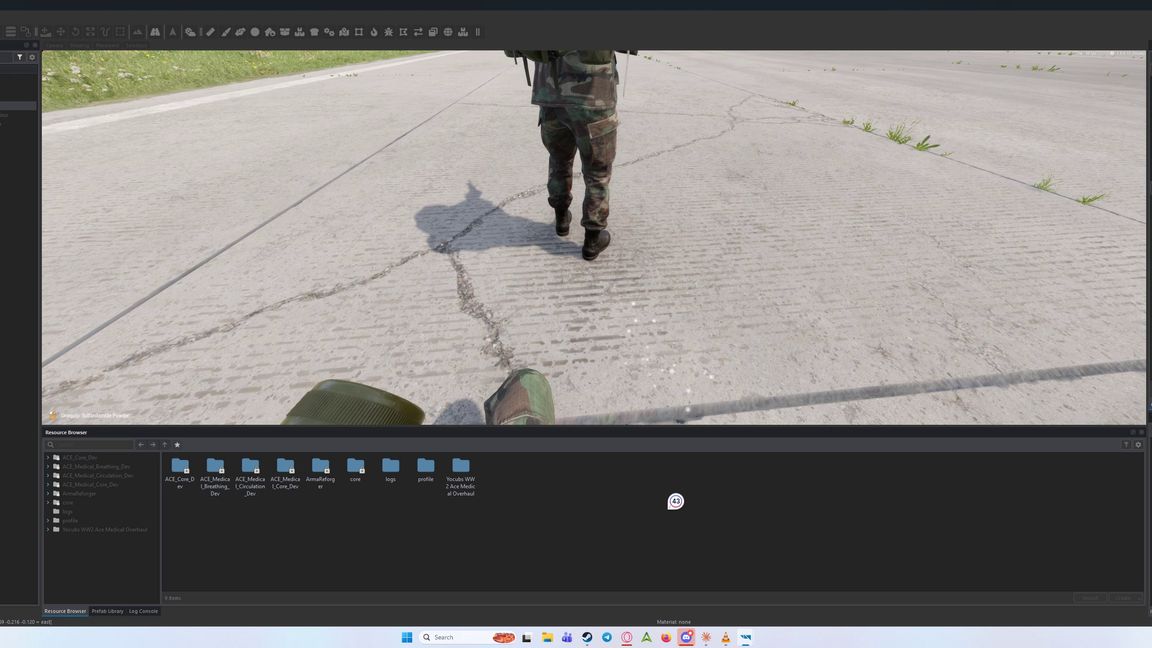Expand ACE_Core_Dev tree node
Image resolution: width=1152 pixels, height=648 pixels.
click(x=48, y=457)
